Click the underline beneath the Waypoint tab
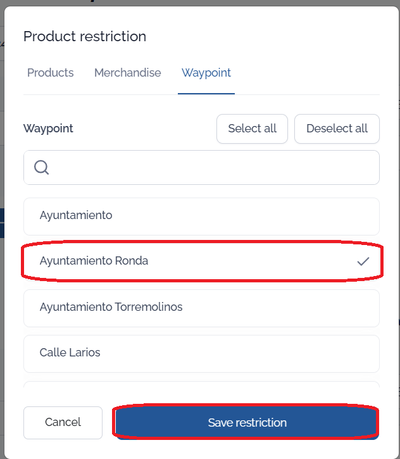 point(206,94)
